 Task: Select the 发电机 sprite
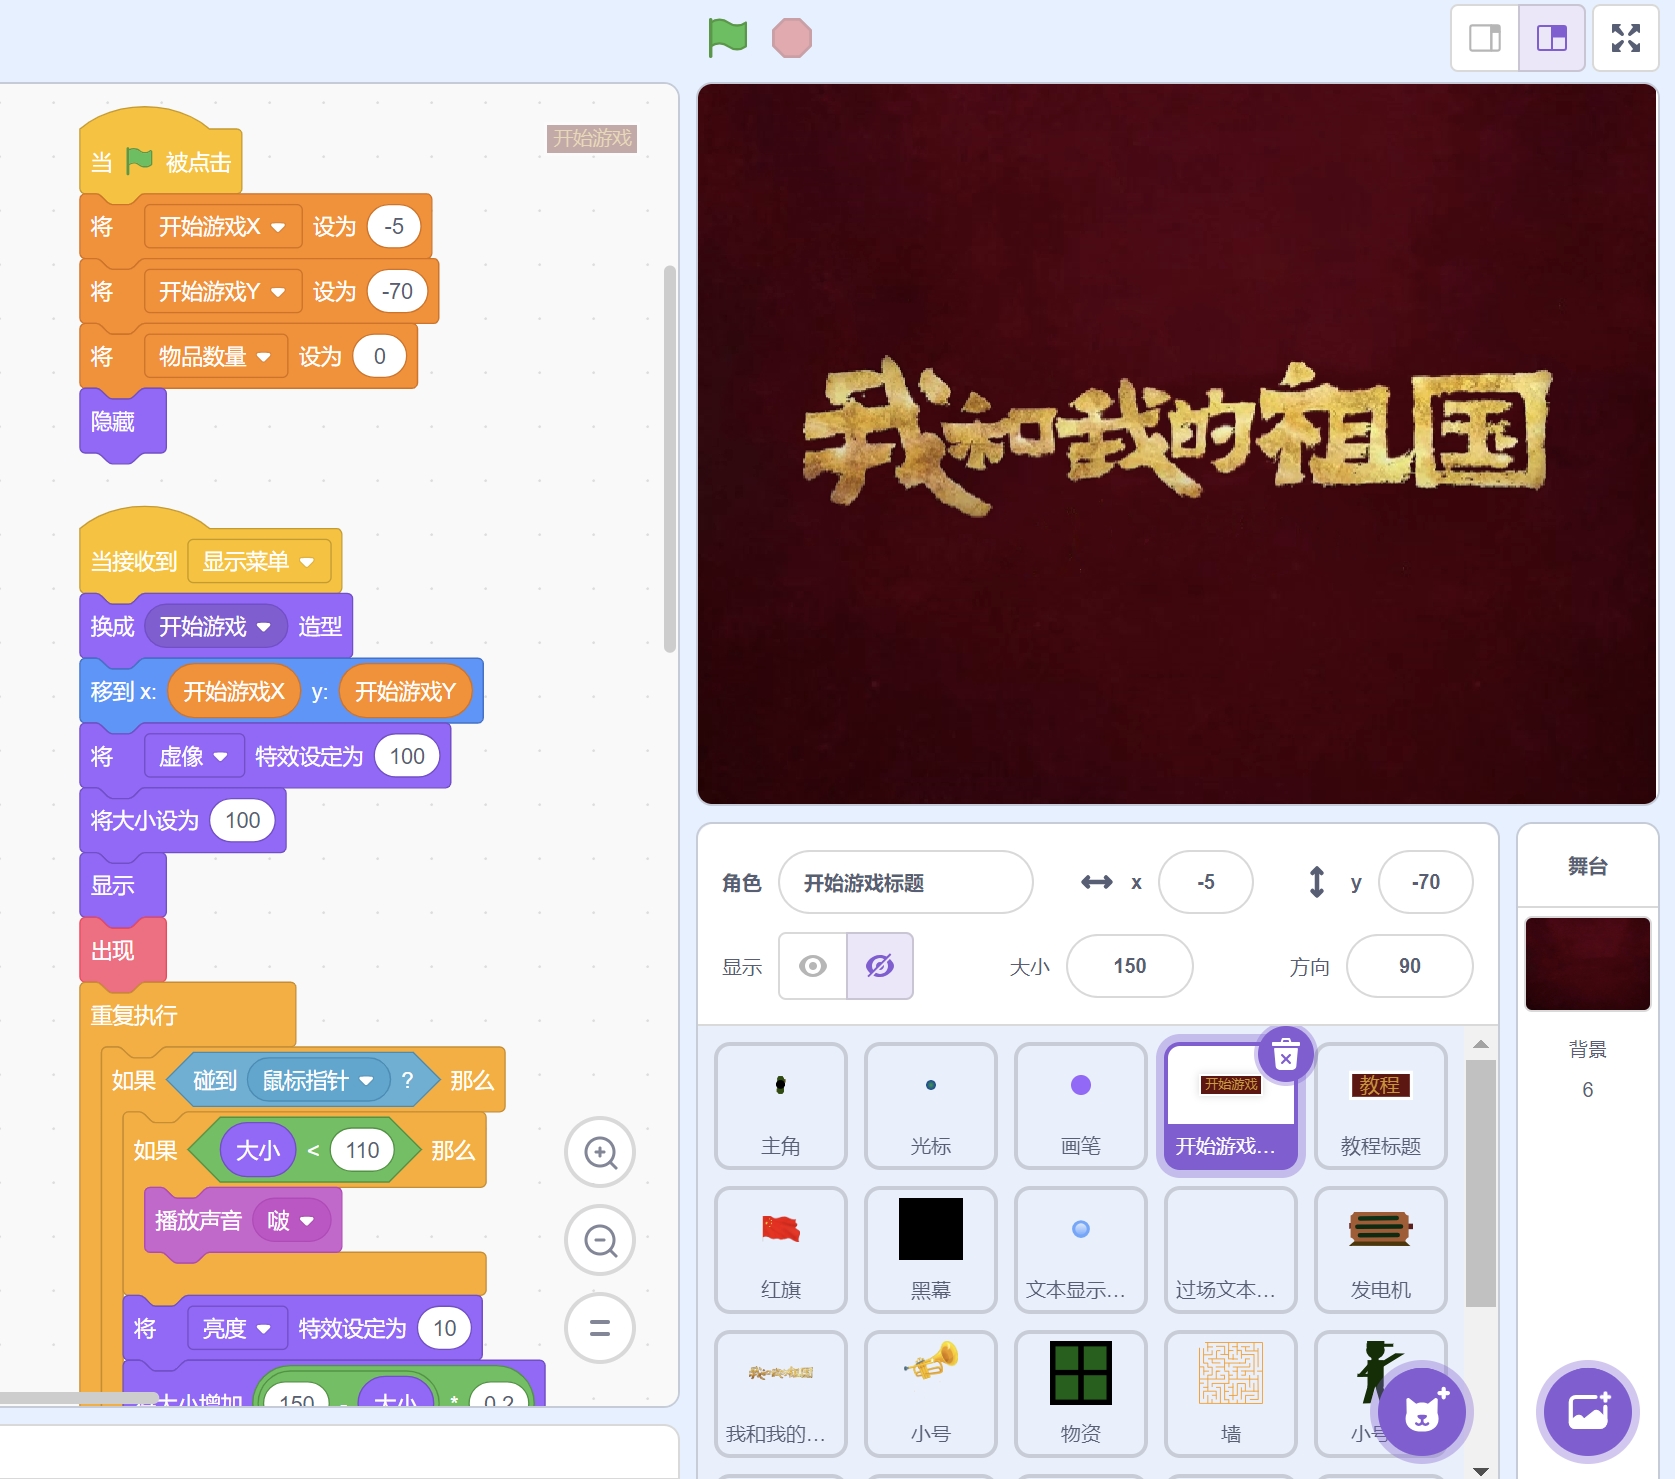point(1380,1249)
